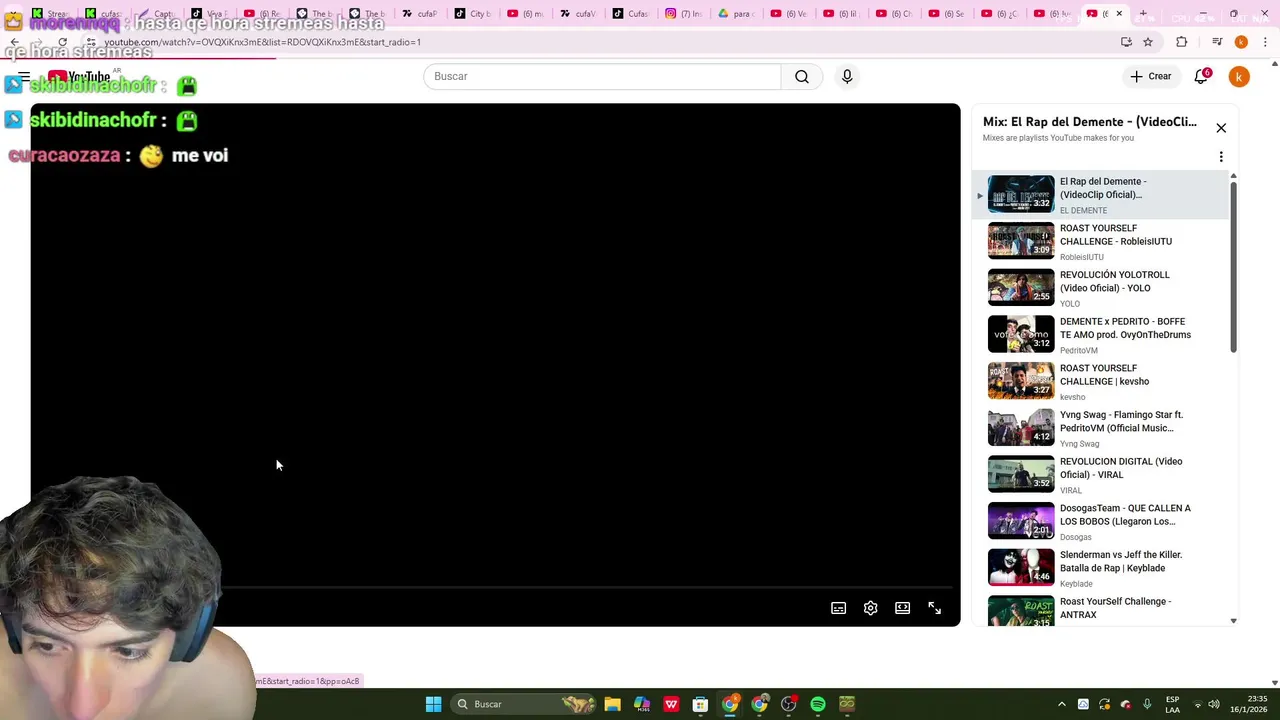Click the playlist scrollbar down arrow

[1233, 621]
